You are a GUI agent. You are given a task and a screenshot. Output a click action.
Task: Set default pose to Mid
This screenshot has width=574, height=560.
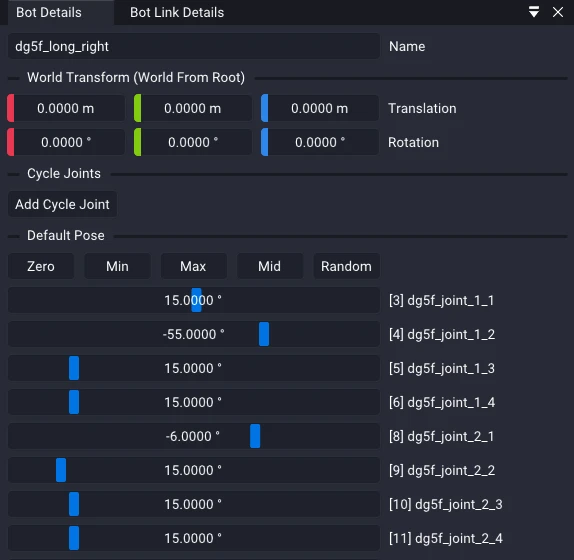pyautogui.click(x=270, y=266)
